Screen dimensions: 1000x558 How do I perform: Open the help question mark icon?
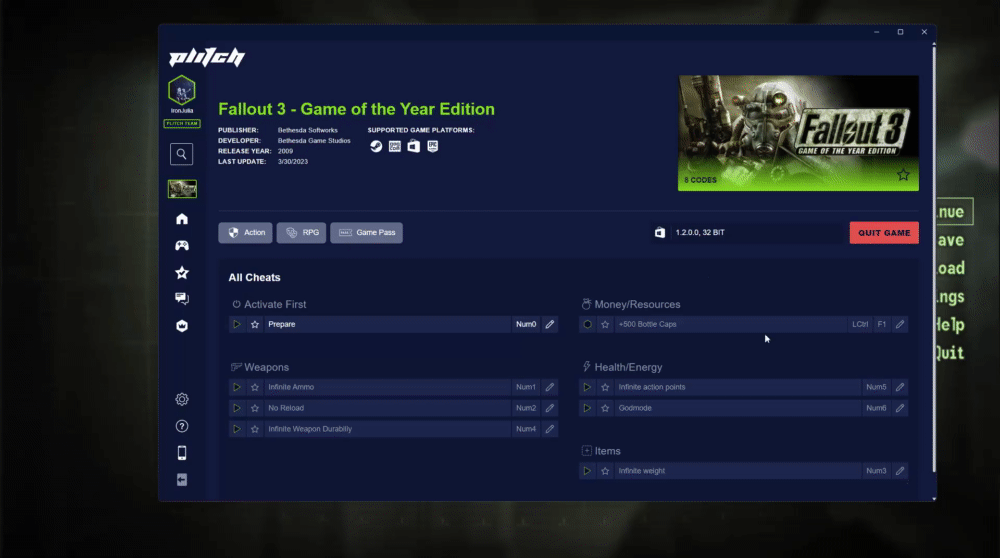pos(182,426)
